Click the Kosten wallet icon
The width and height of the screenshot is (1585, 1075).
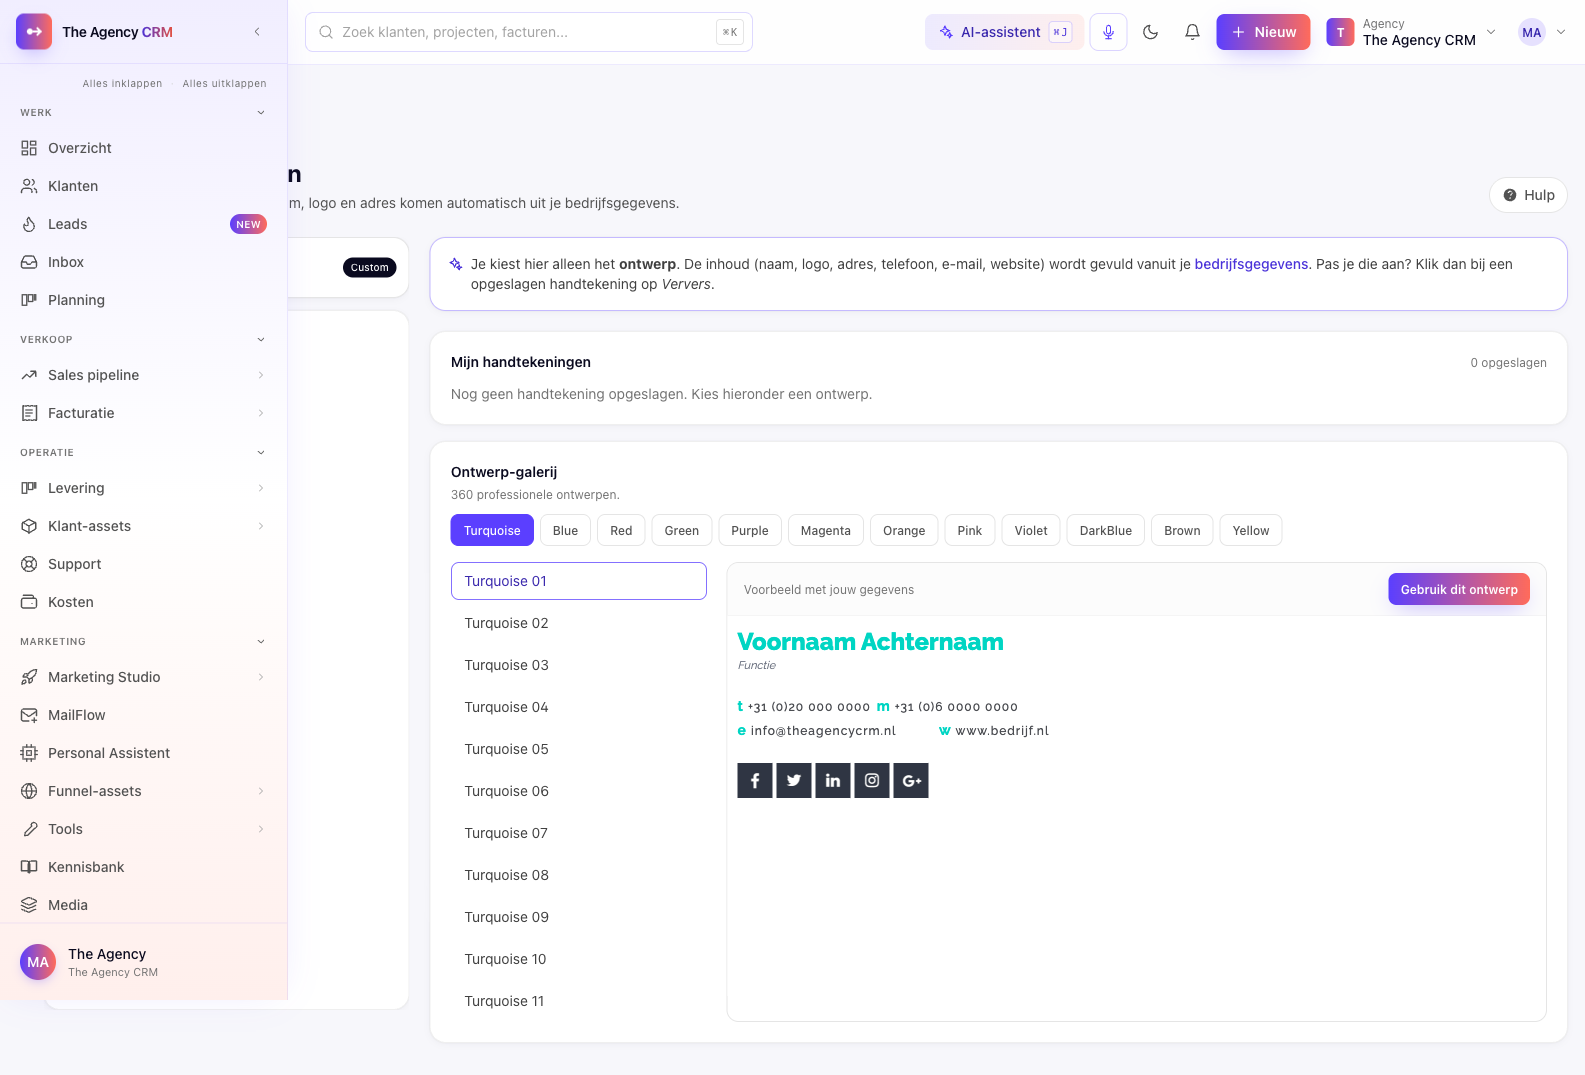point(29,602)
